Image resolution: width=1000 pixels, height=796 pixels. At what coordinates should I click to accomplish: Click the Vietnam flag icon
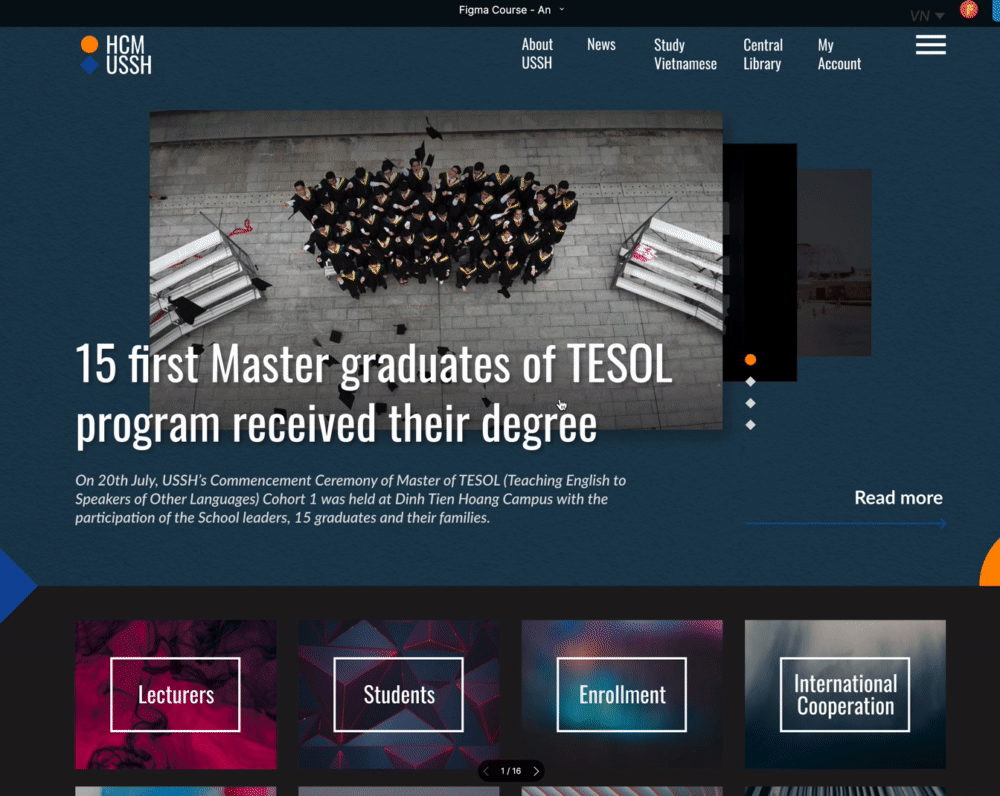point(968,10)
